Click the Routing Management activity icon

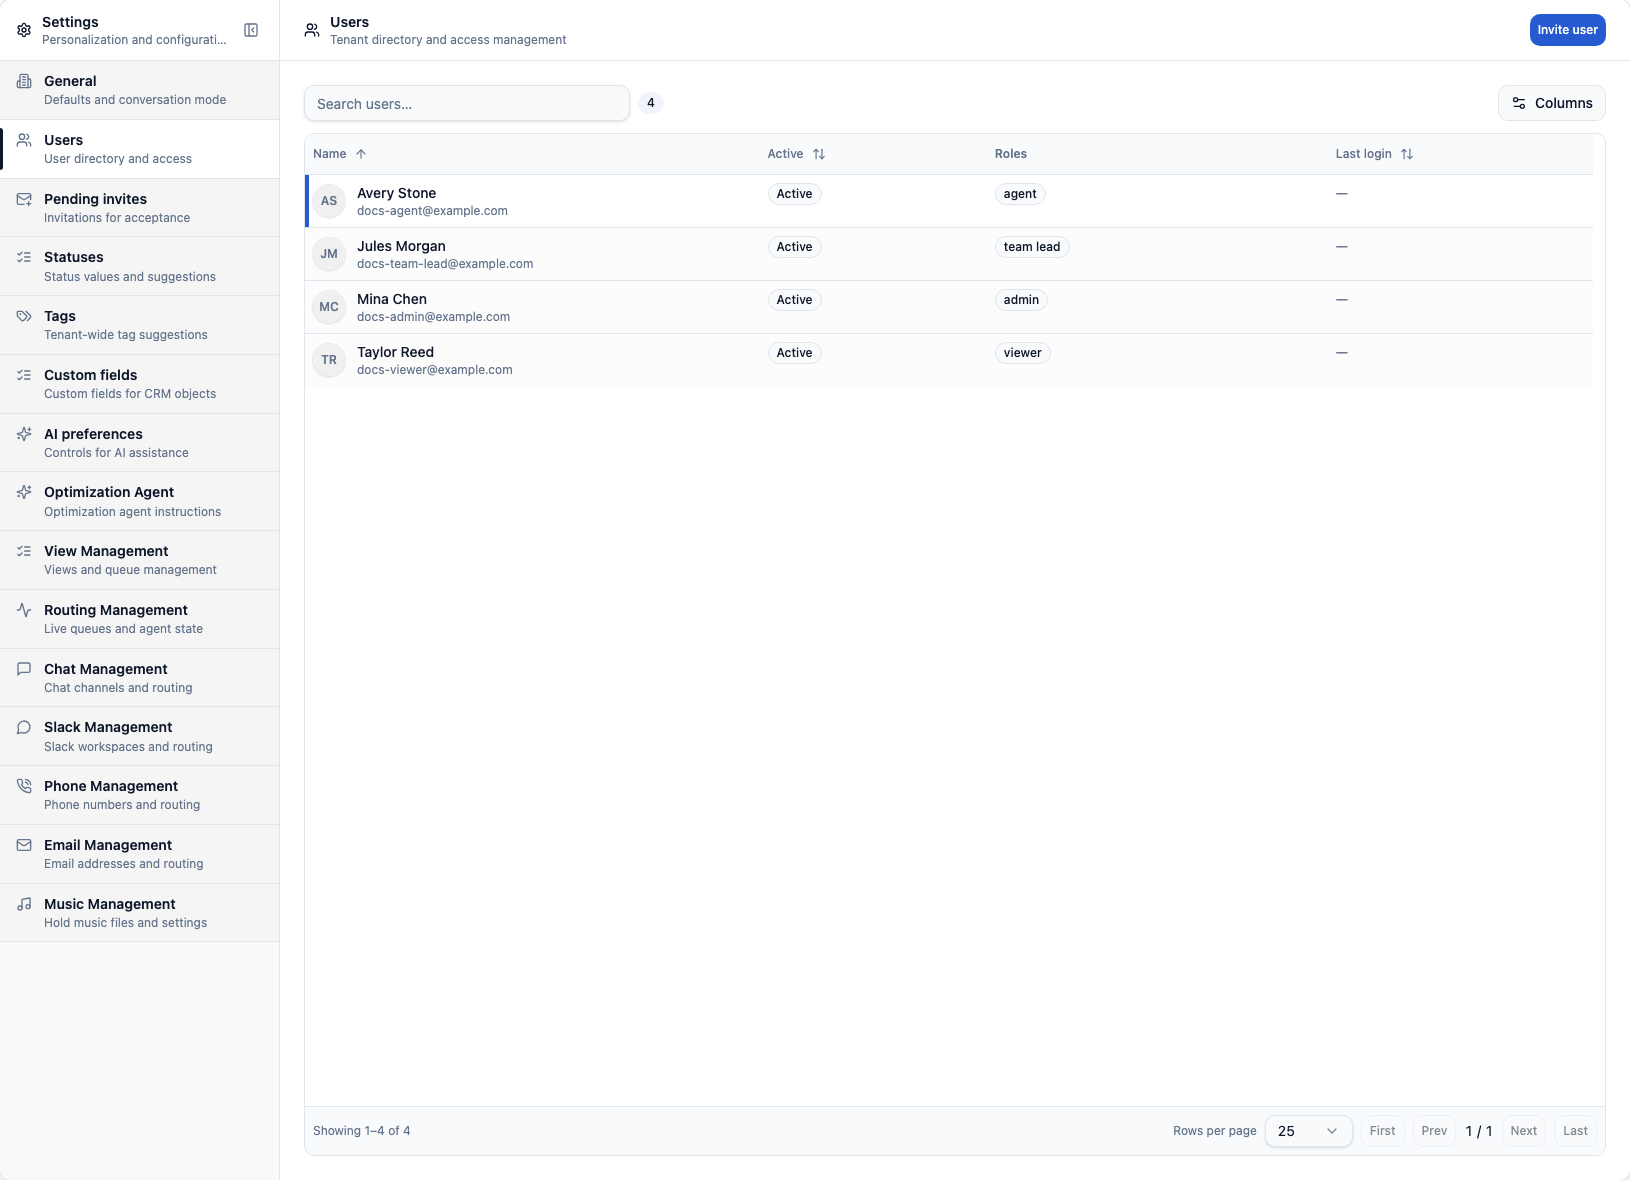tap(24, 610)
